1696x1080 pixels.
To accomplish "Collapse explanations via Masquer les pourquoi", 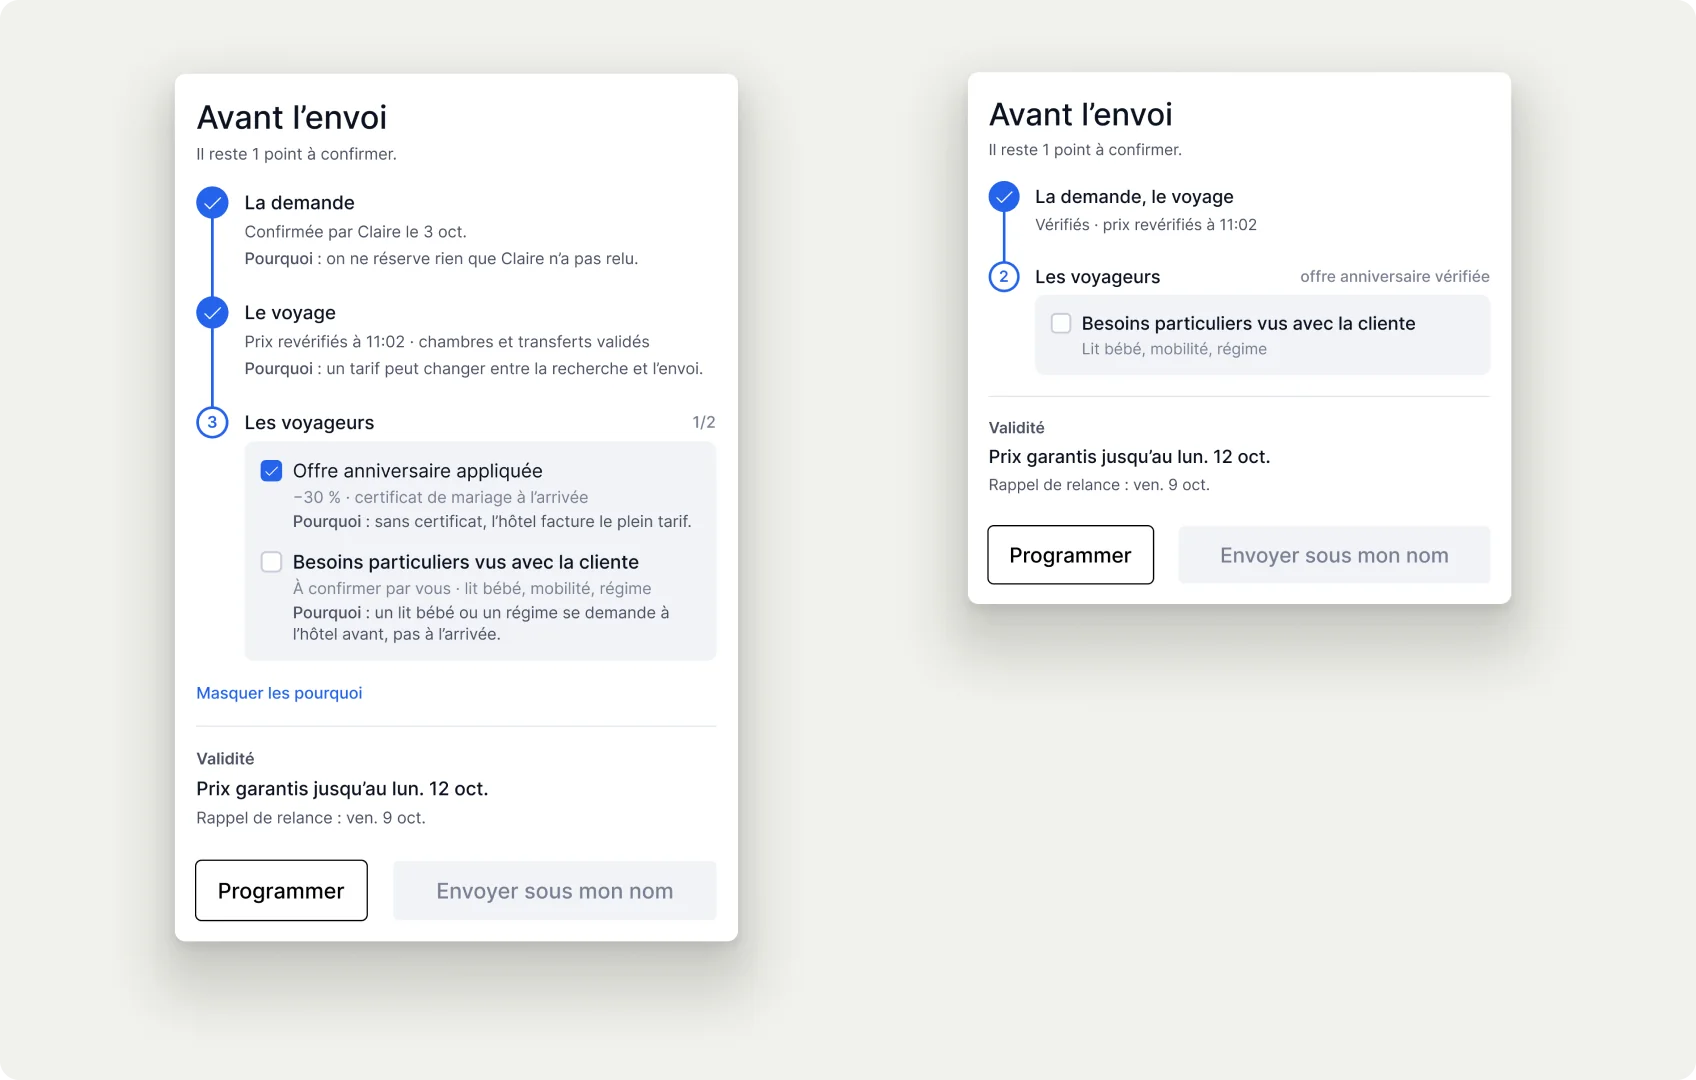I will click(279, 693).
